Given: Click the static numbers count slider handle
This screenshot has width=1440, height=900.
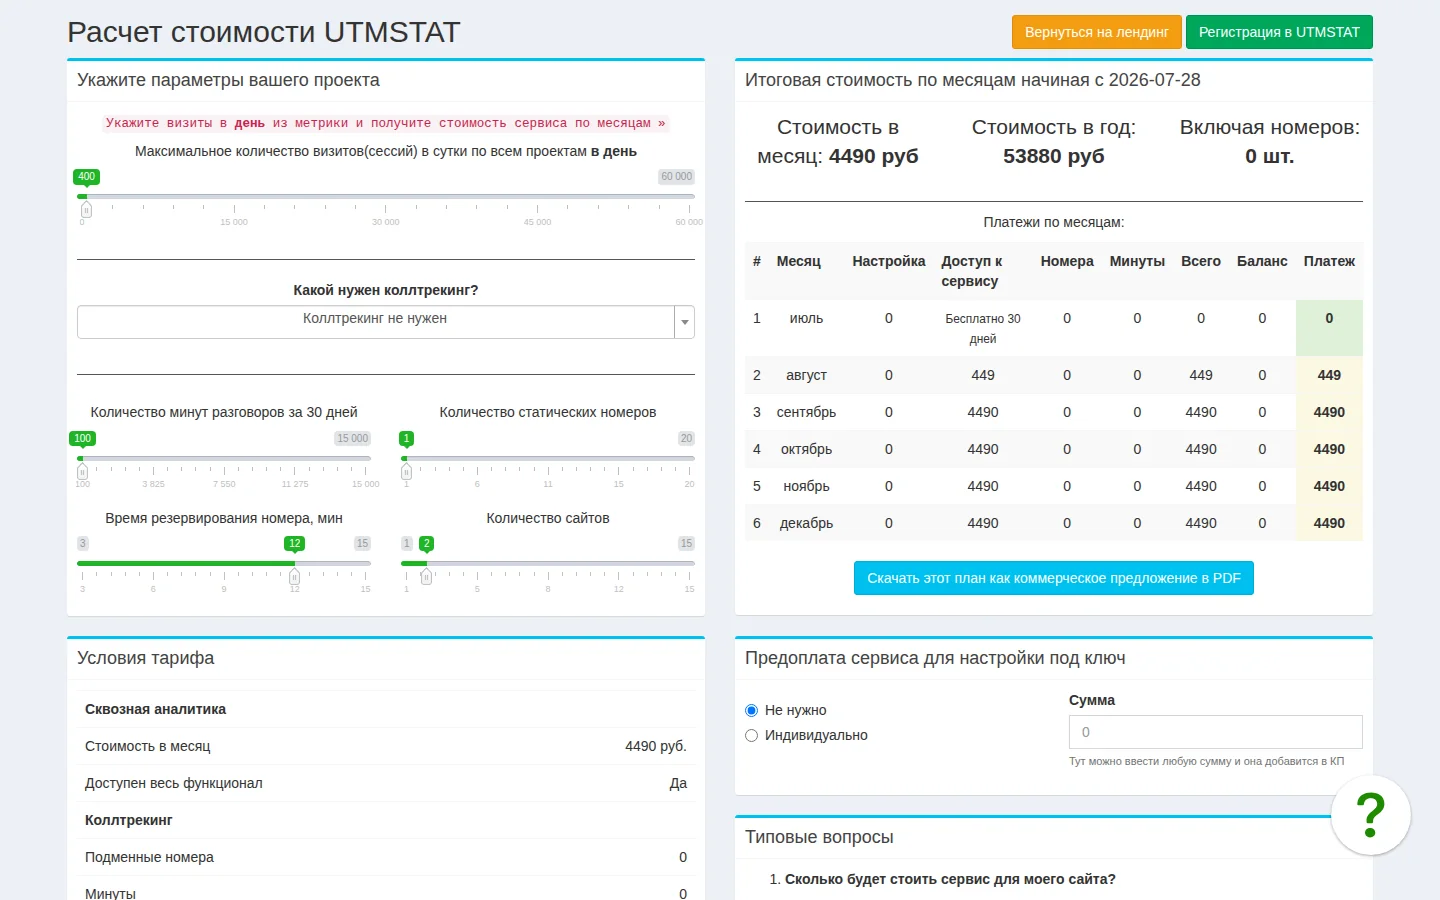Looking at the screenshot, I should coord(406,472).
